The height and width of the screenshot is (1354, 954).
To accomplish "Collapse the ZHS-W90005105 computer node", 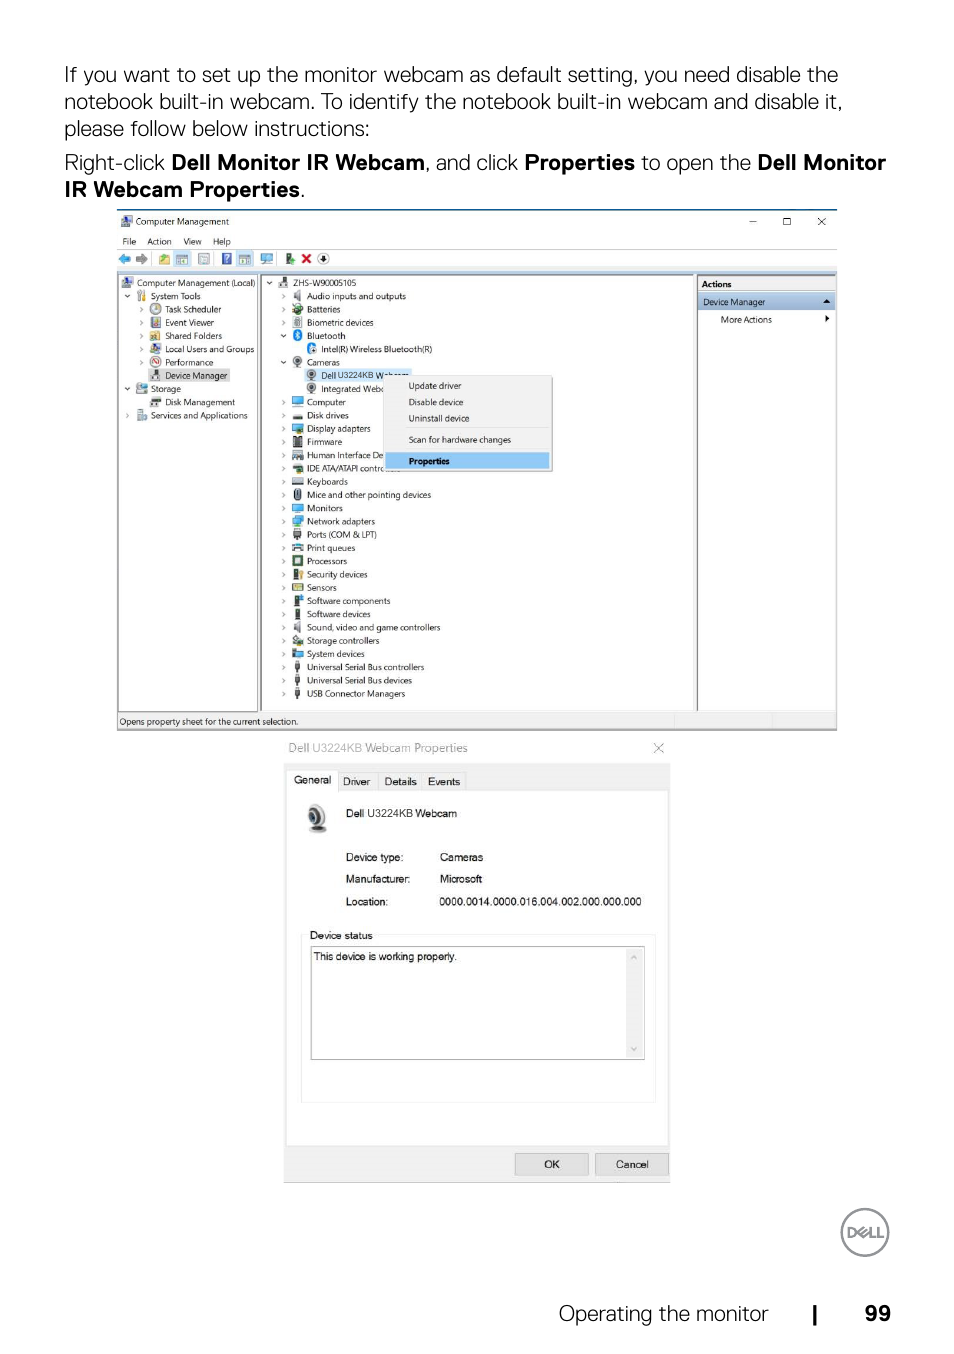I will 269,283.
